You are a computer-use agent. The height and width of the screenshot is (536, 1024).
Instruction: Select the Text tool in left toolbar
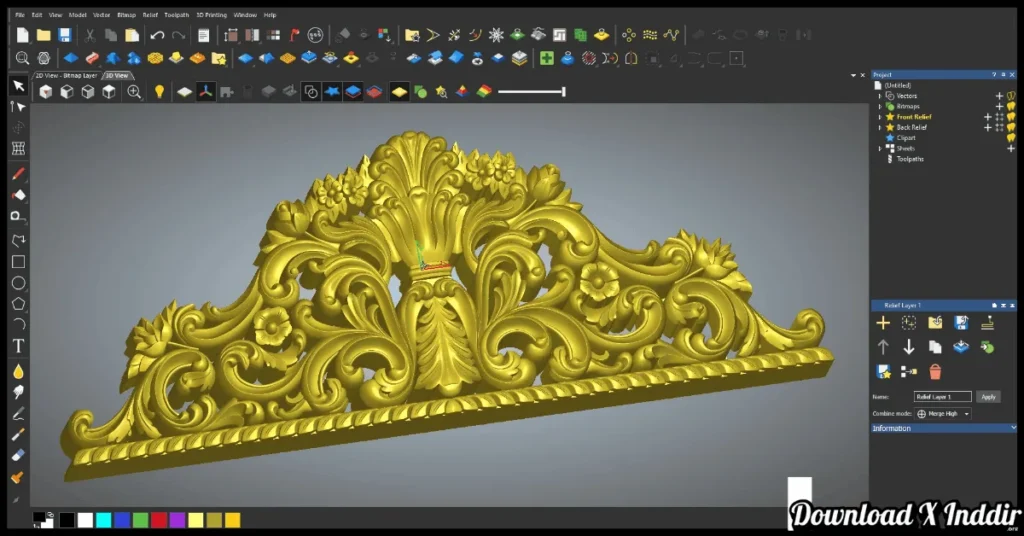18,346
